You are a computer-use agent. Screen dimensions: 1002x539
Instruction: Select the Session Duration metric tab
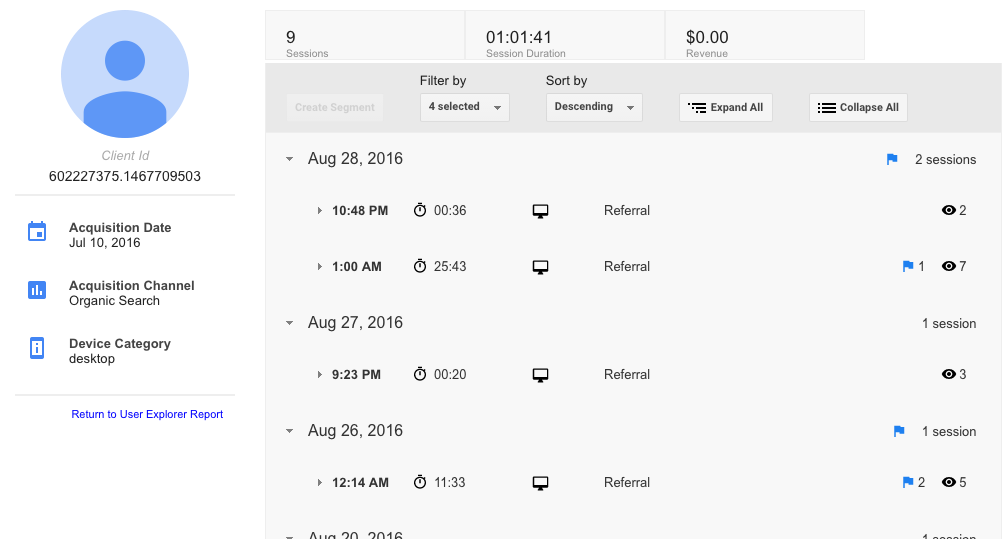click(x=564, y=37)
